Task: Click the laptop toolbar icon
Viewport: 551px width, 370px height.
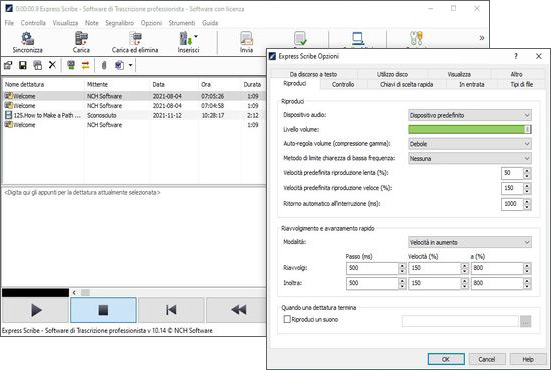Action: coord(358,39)
